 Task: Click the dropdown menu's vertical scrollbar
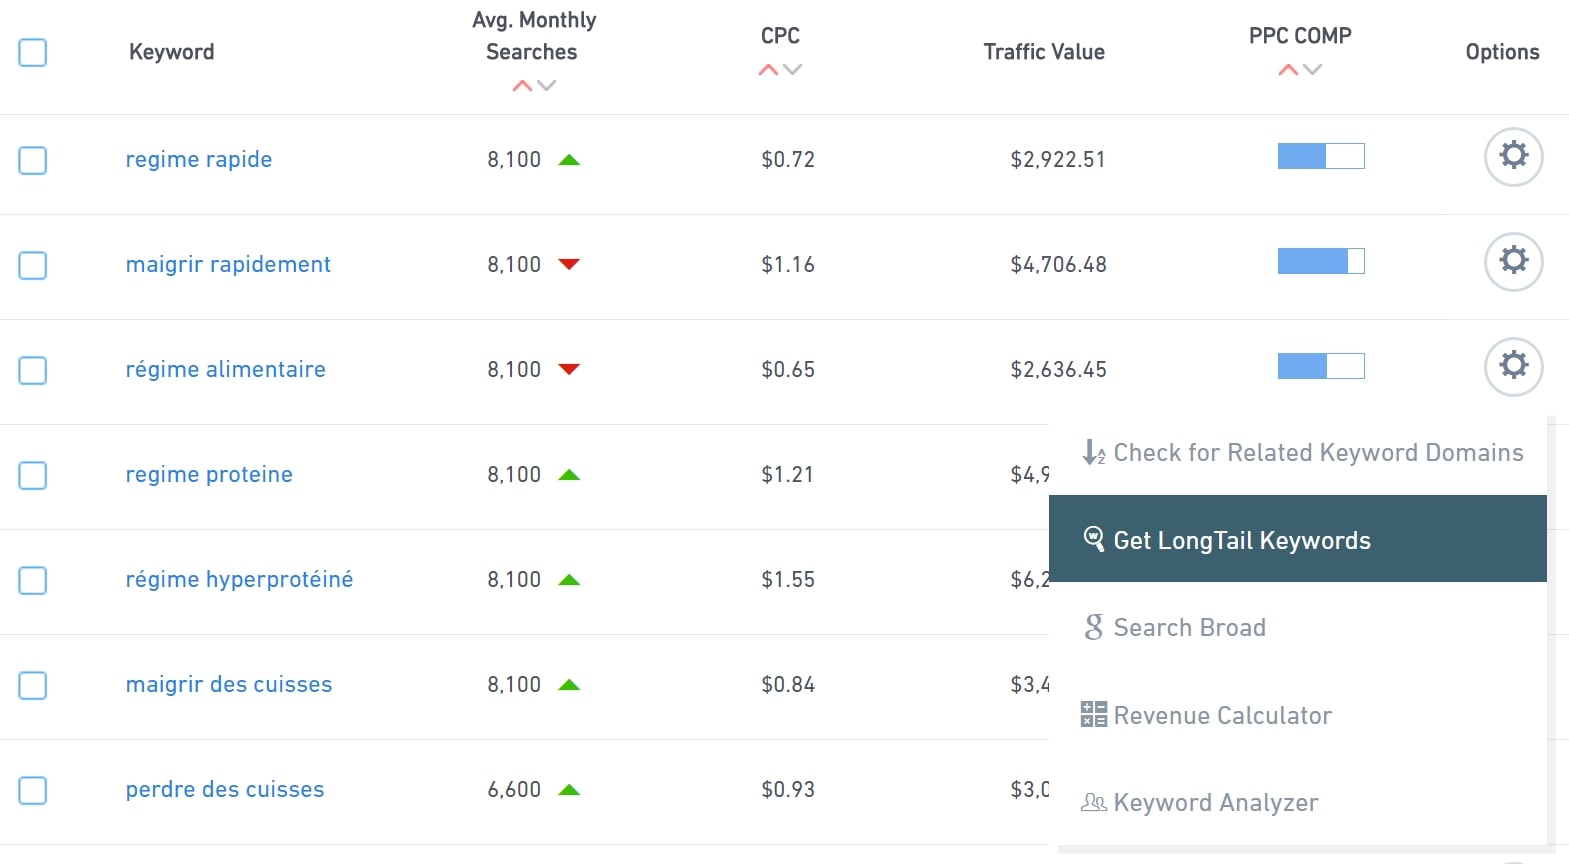(1551, 630)
